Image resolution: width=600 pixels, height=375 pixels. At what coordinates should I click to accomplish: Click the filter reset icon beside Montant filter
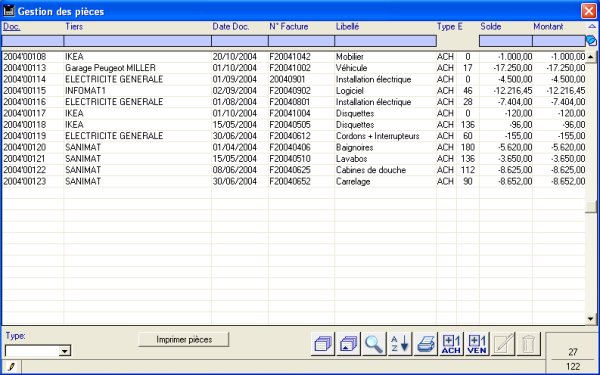click(592, 41)
